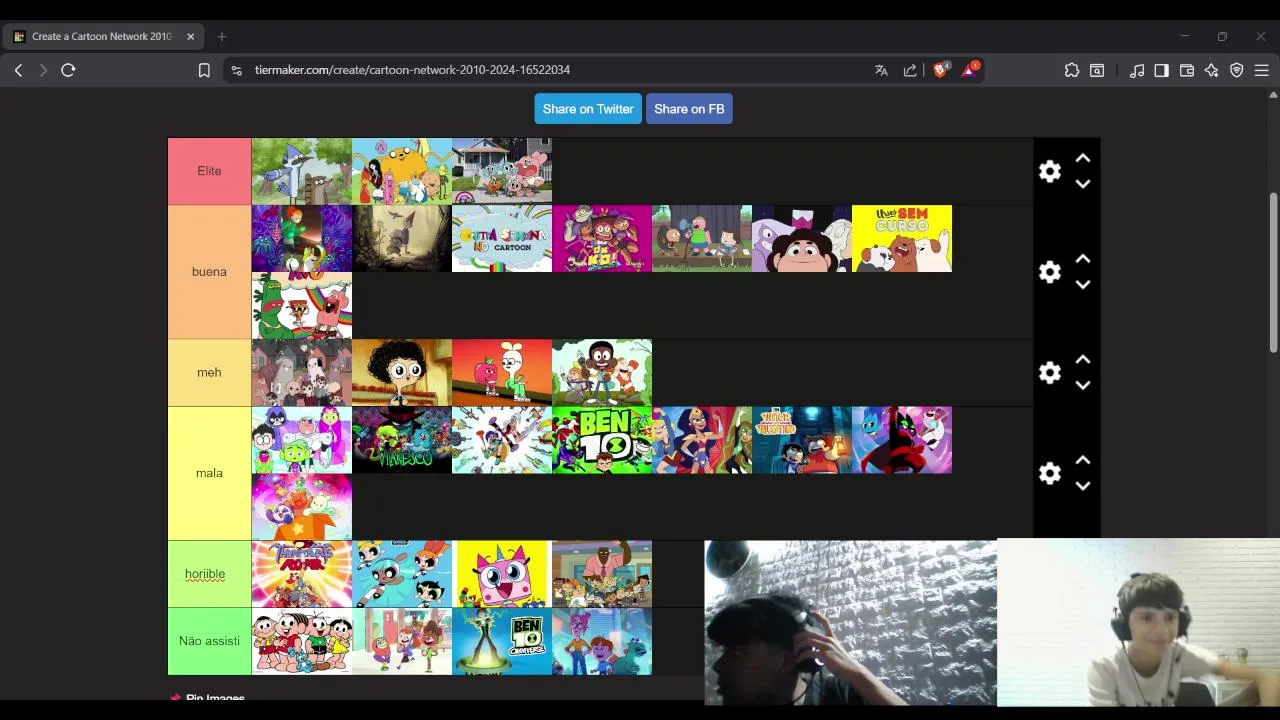Viewport: 1280px width, 720px height.
Task: Click Share on FB button
Action: (x=689, y=109)
